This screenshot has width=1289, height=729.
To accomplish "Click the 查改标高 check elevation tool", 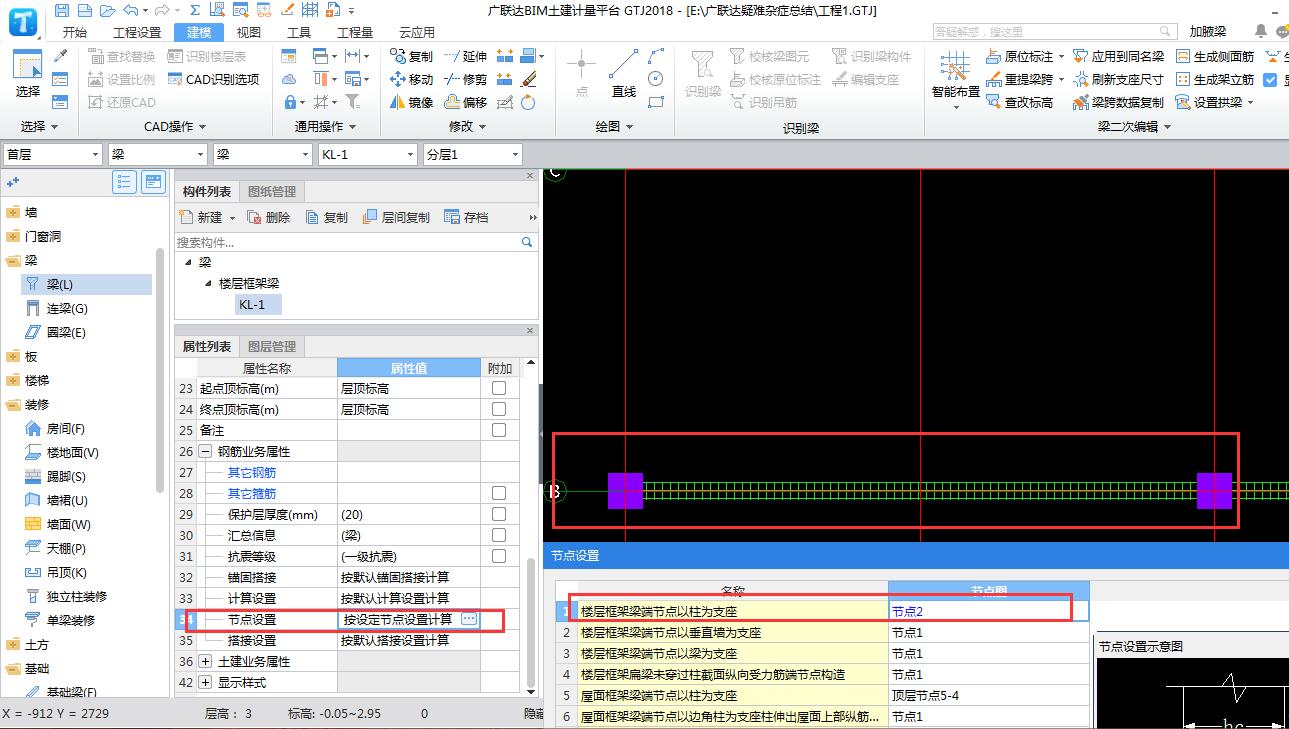I will click(x=1020, y=102).
